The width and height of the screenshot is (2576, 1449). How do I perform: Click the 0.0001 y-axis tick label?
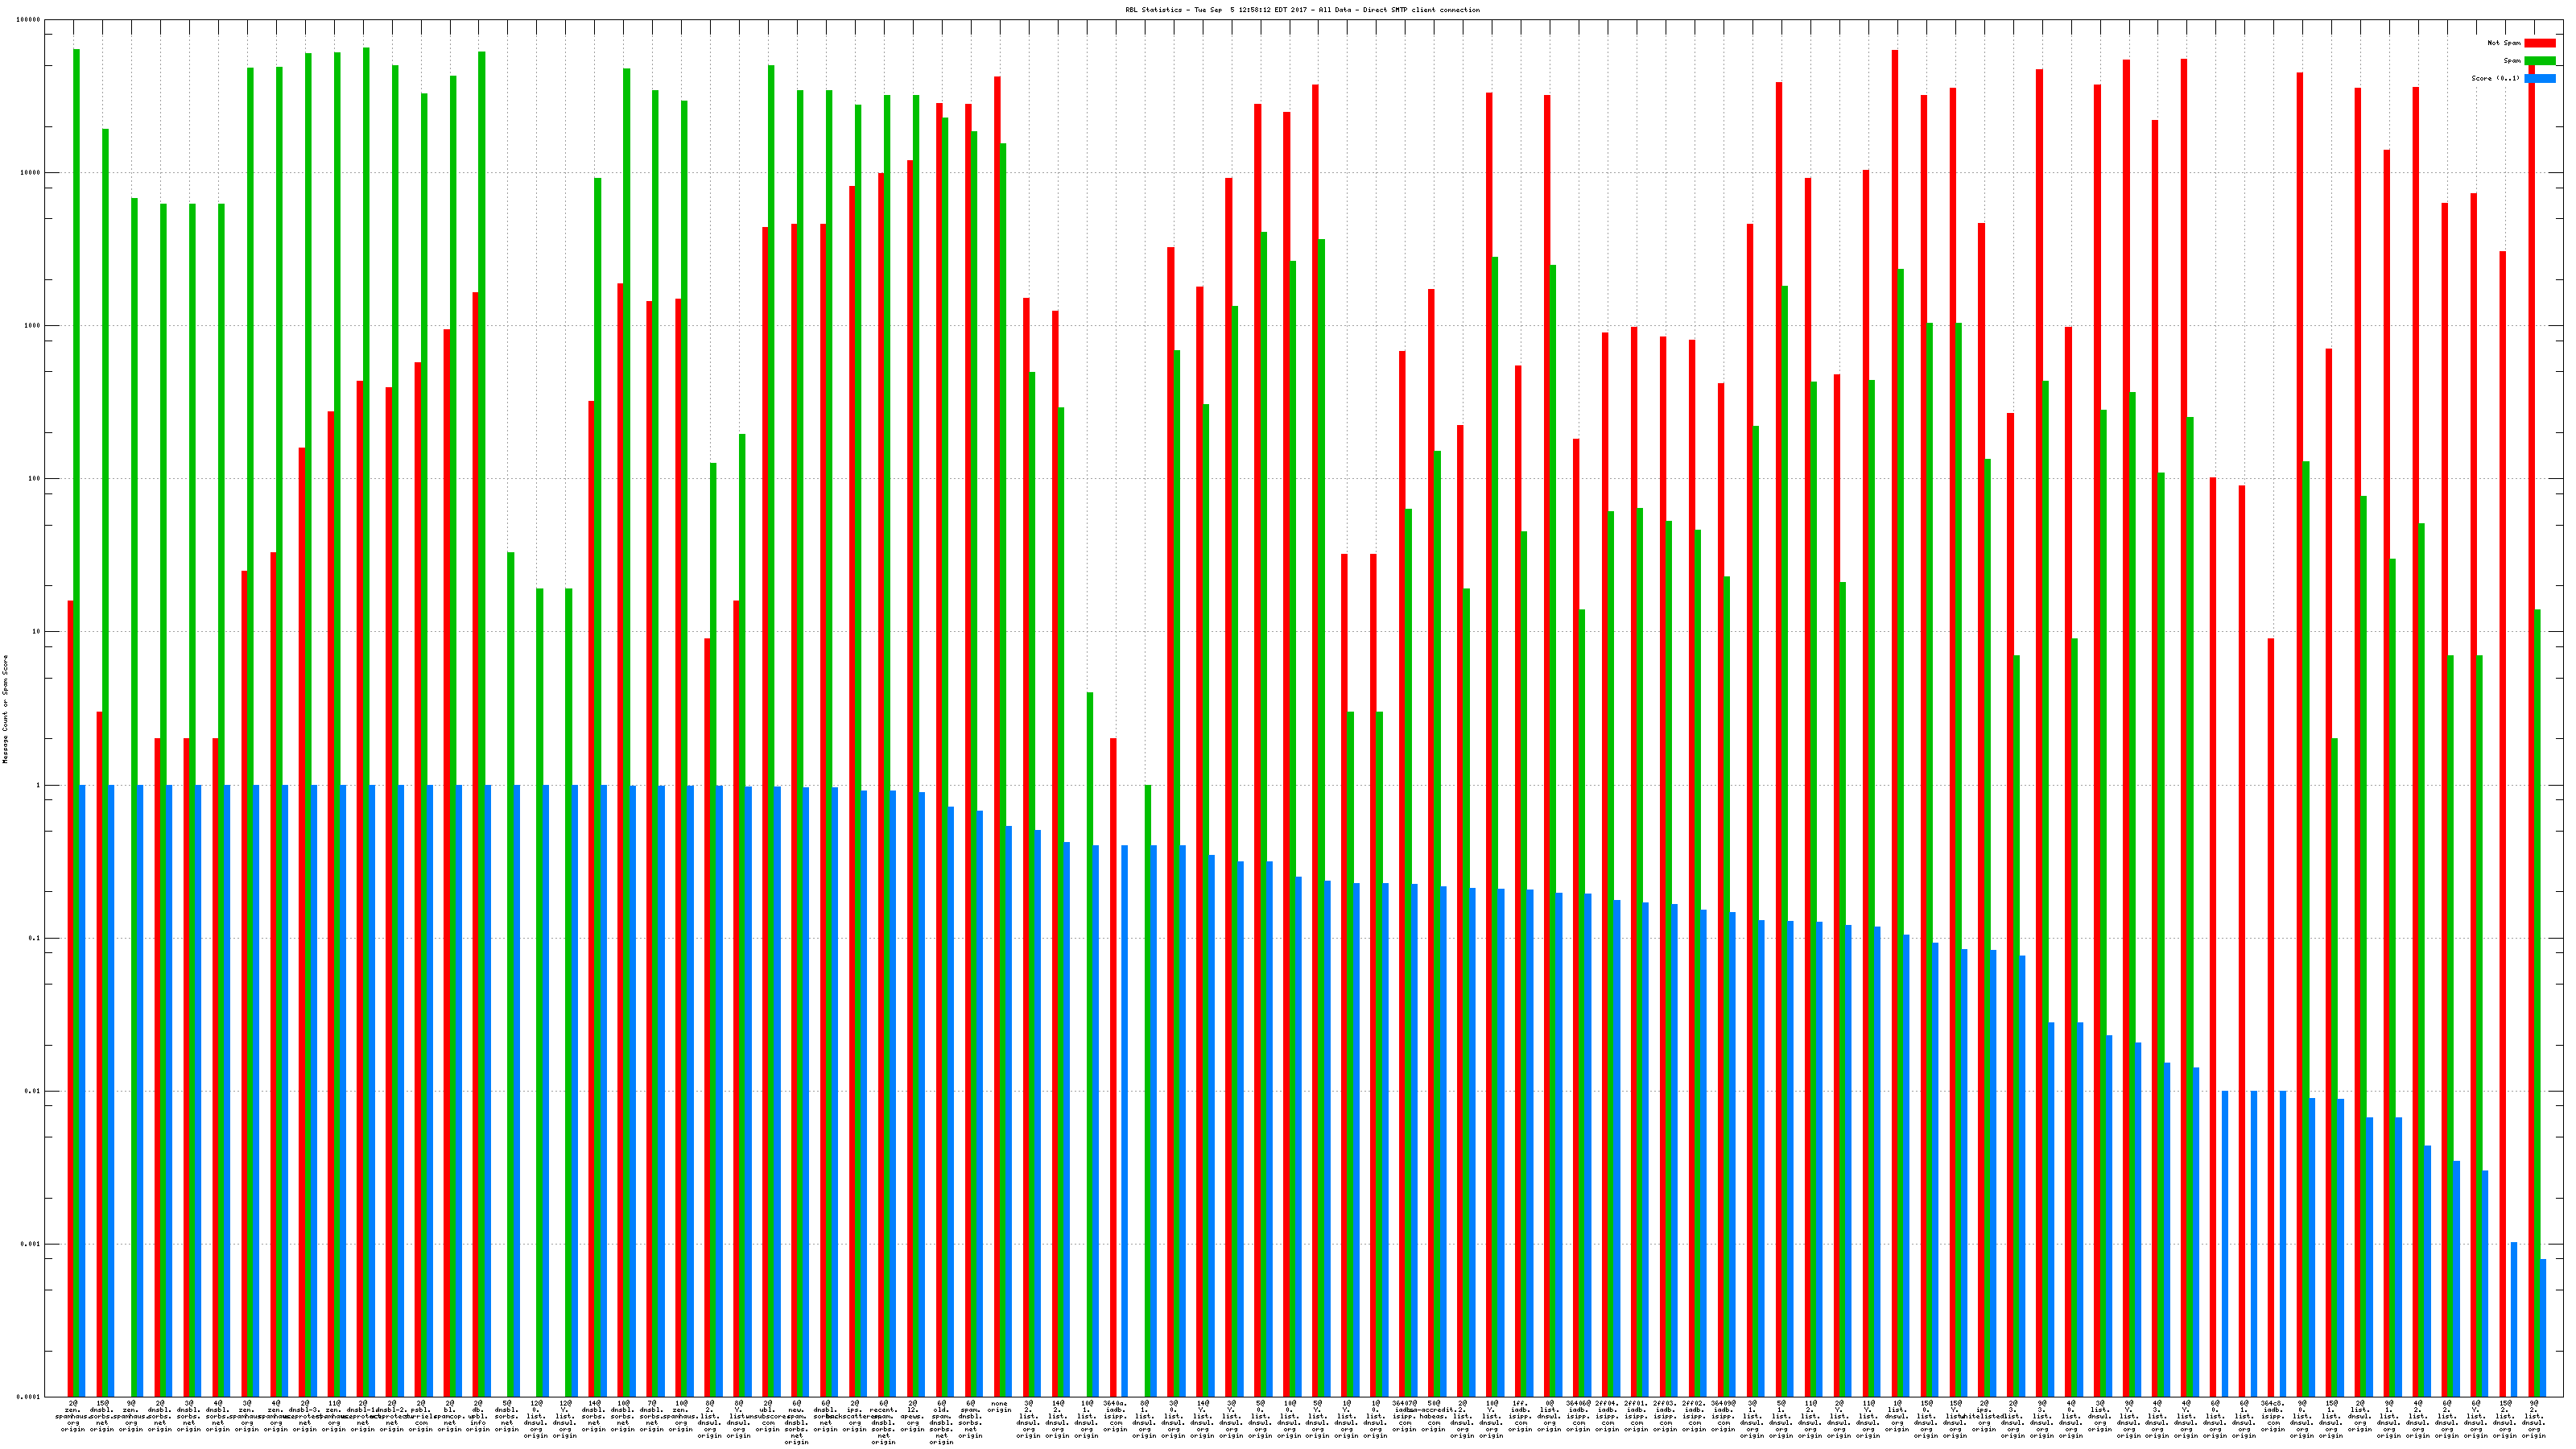click(29, 1397)
